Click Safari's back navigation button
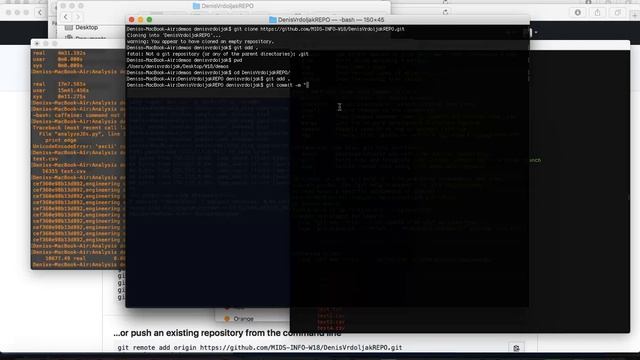 tap(40, 12)
